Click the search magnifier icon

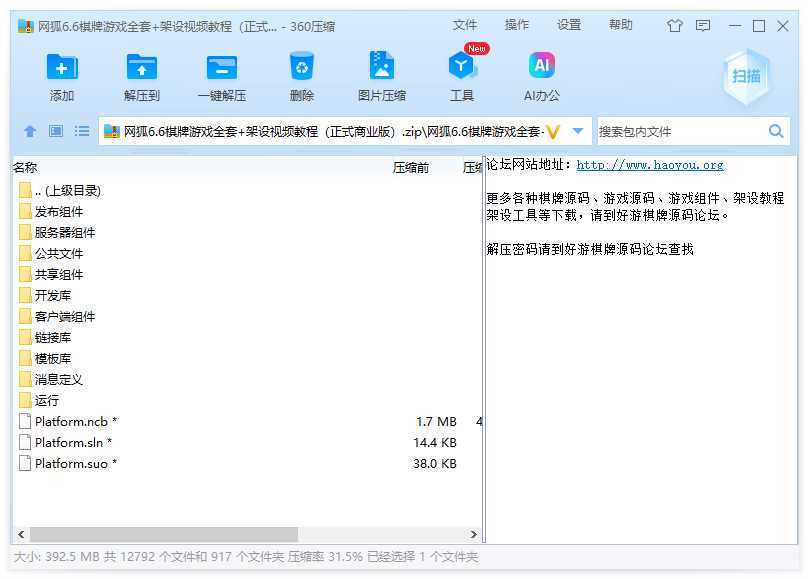pyautogui.click(x=776, y=131)
